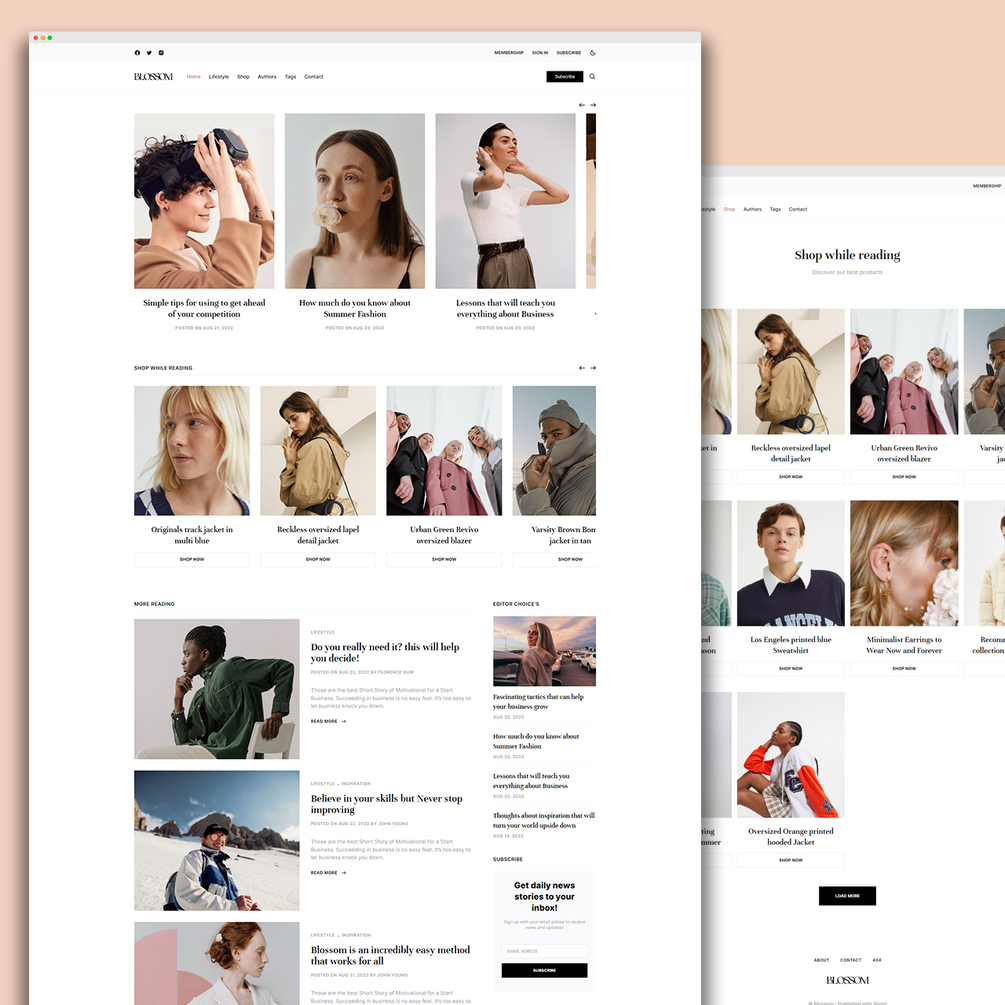Open Oversized Orange hooded Jacket product image
Screen dimensions: 1005x1005
point(791,755)
